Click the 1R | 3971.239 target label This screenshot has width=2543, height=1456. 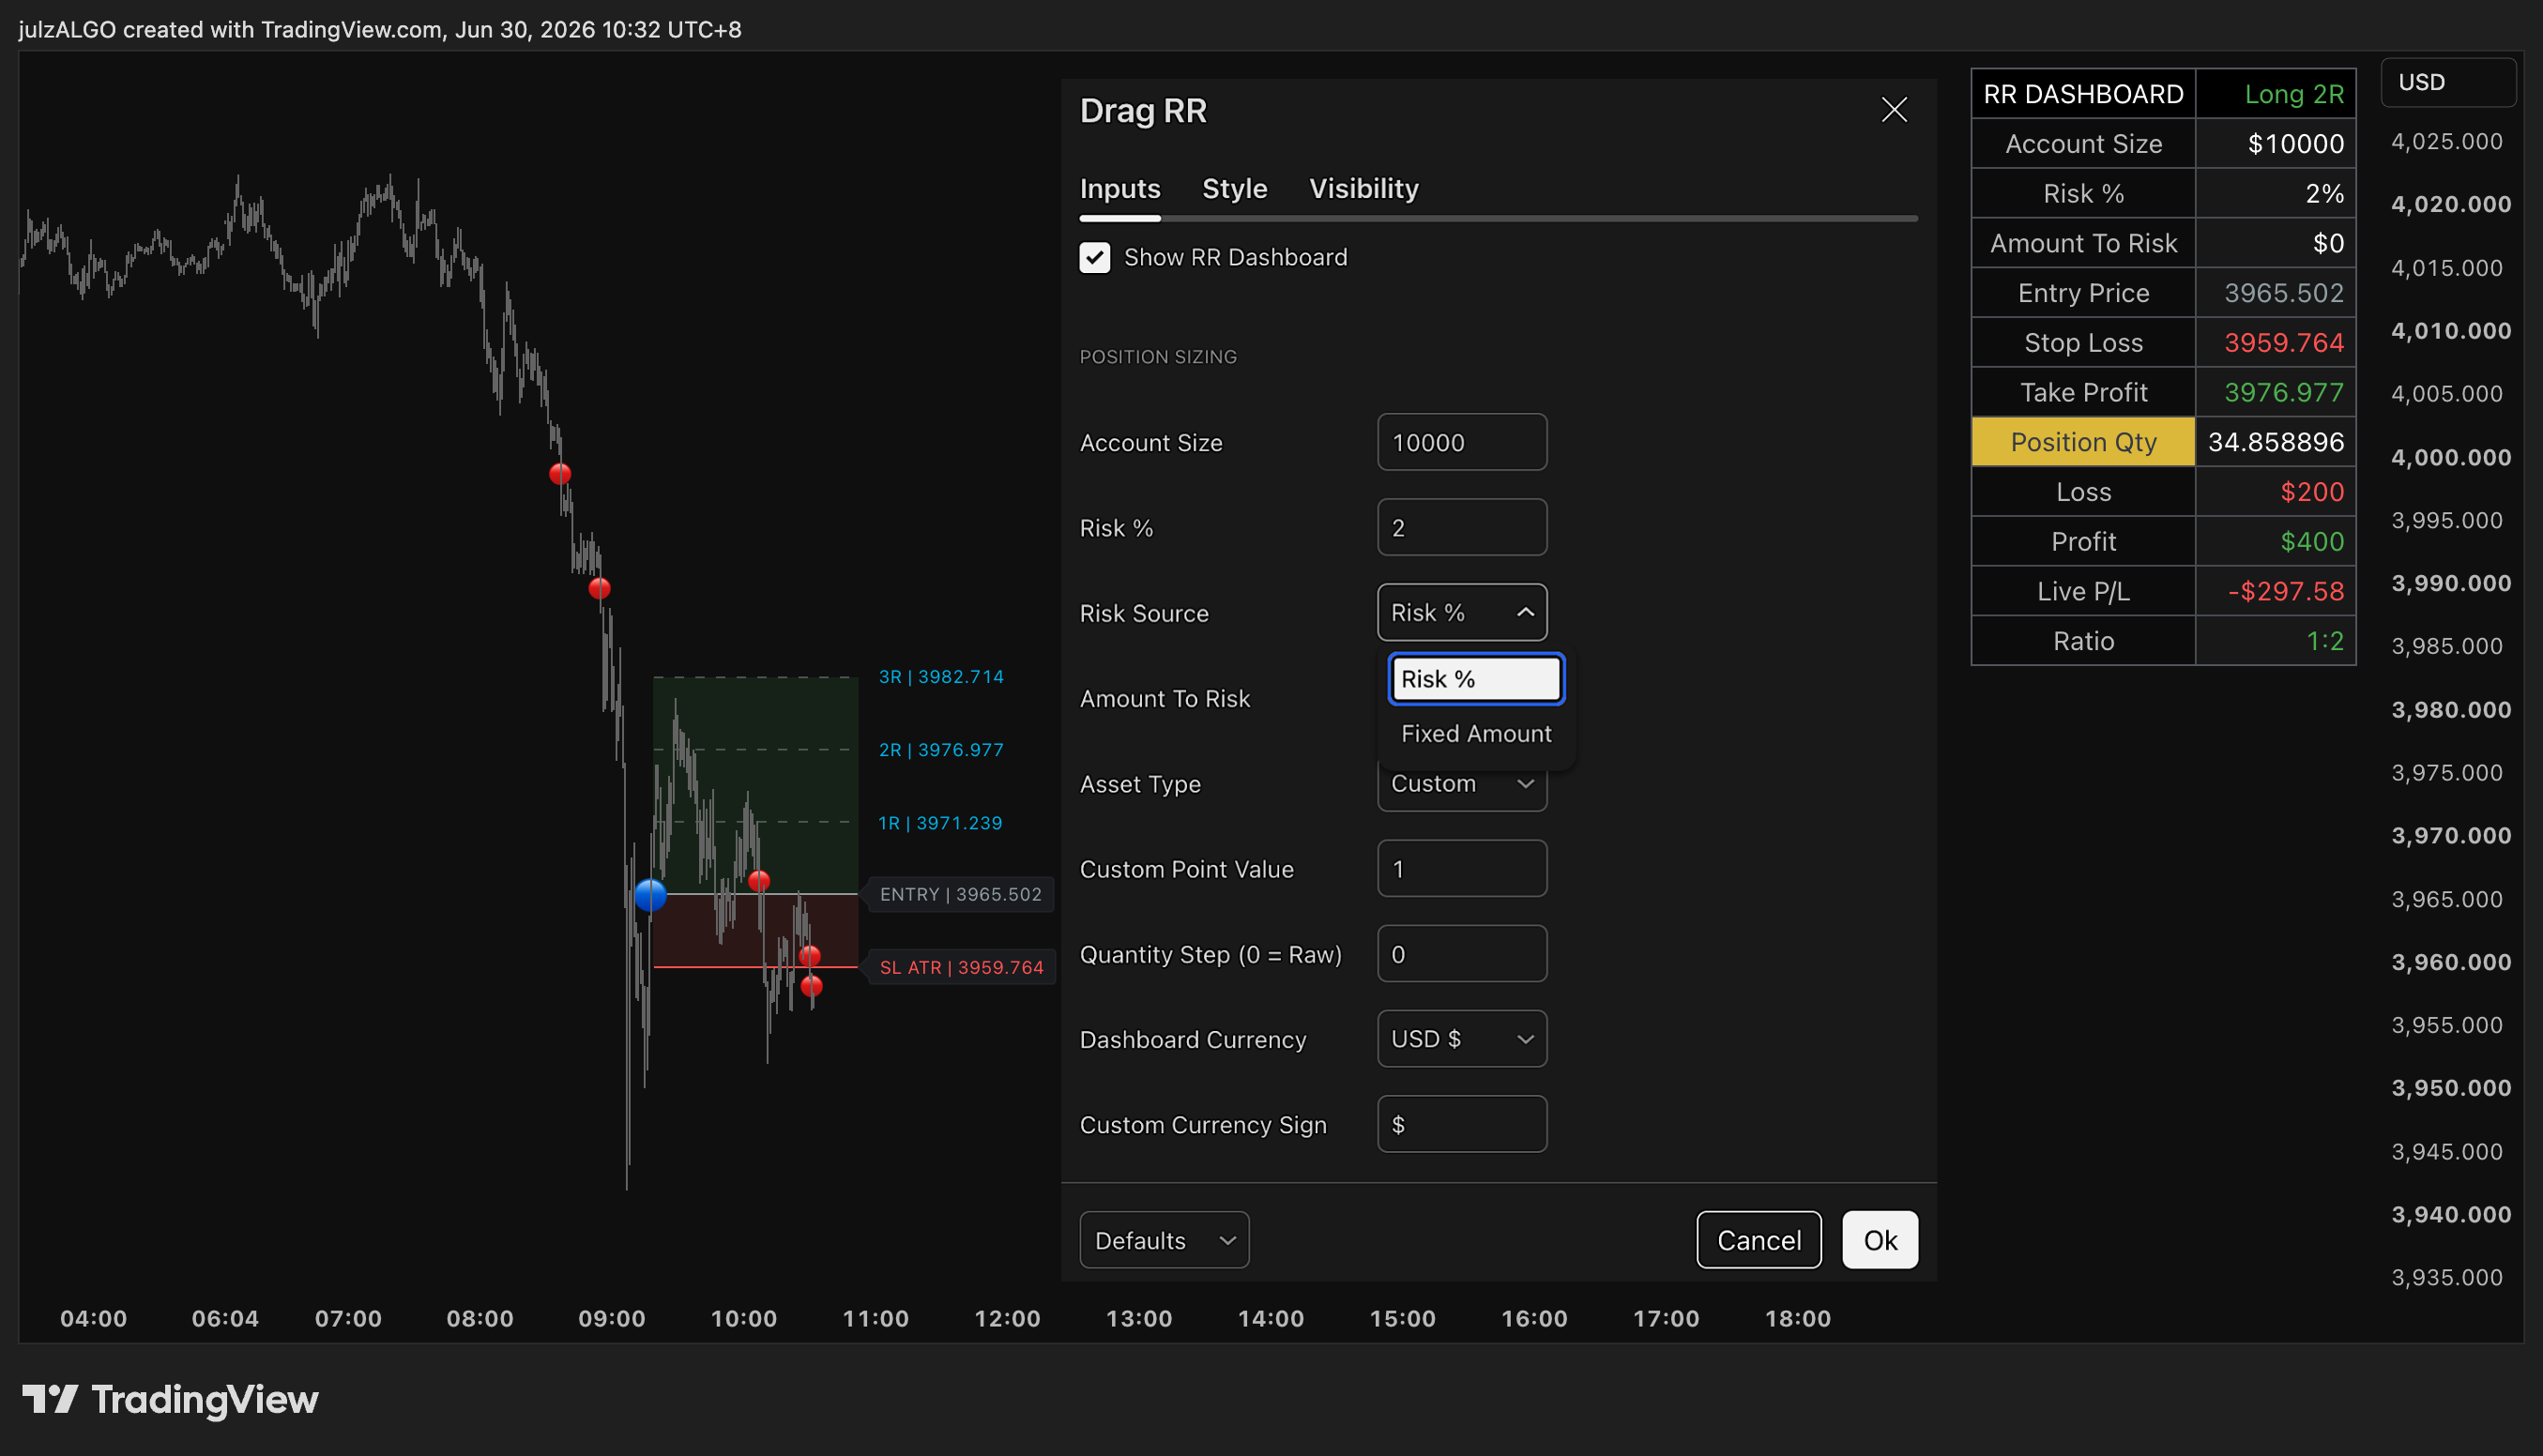[940, 823]
